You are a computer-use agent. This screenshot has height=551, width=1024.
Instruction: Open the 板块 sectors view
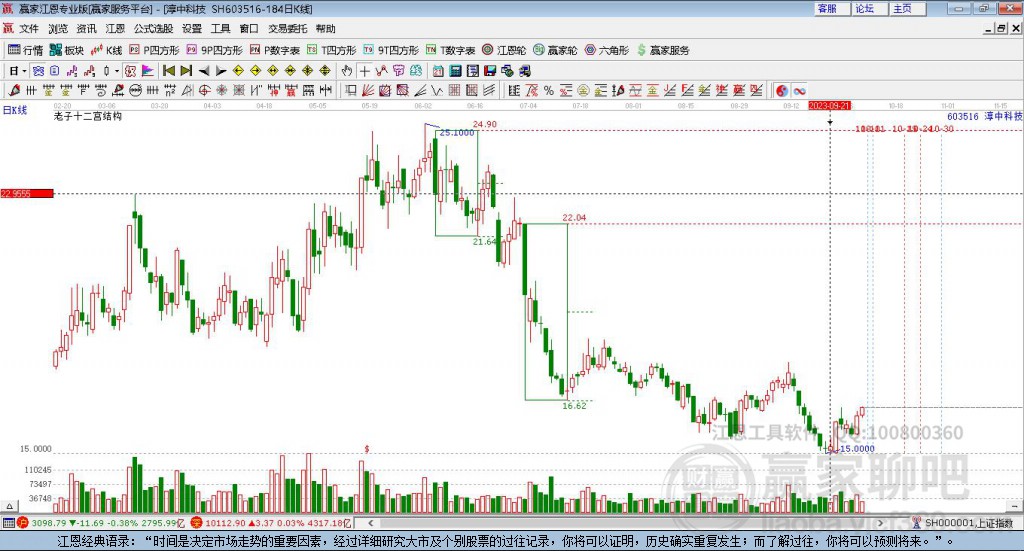(67, 50)
